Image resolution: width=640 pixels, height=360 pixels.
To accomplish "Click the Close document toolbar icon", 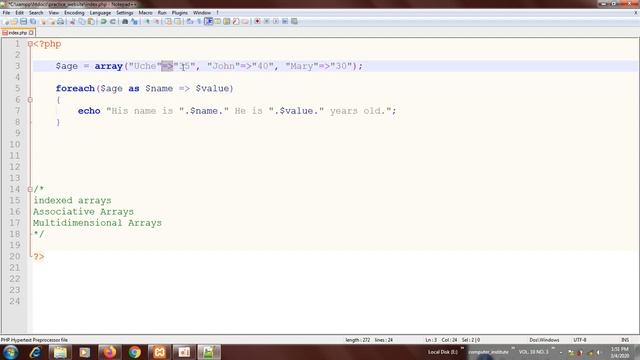I will (43, 21).
